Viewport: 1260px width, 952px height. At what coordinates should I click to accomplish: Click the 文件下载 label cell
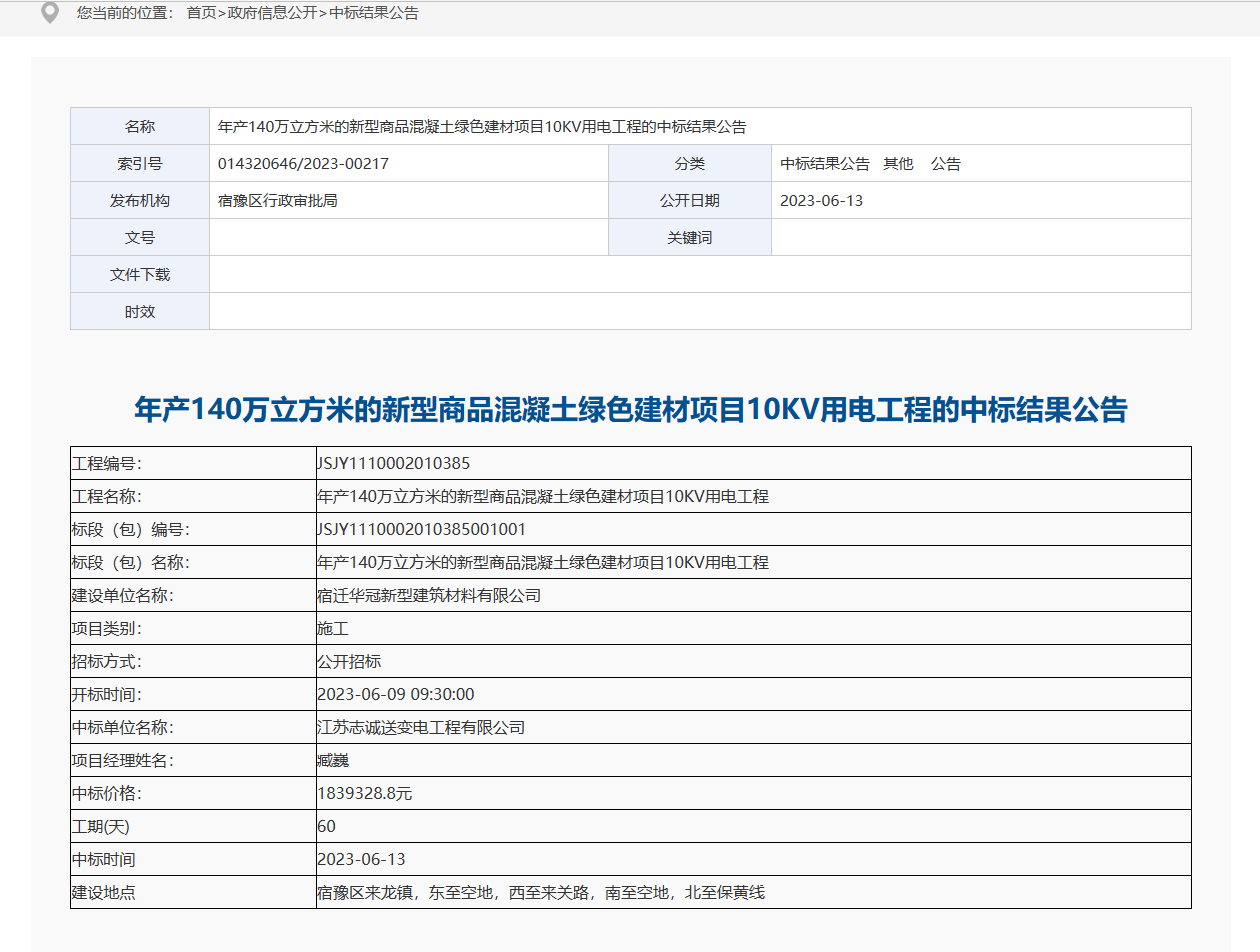click(x=140, y=275)
